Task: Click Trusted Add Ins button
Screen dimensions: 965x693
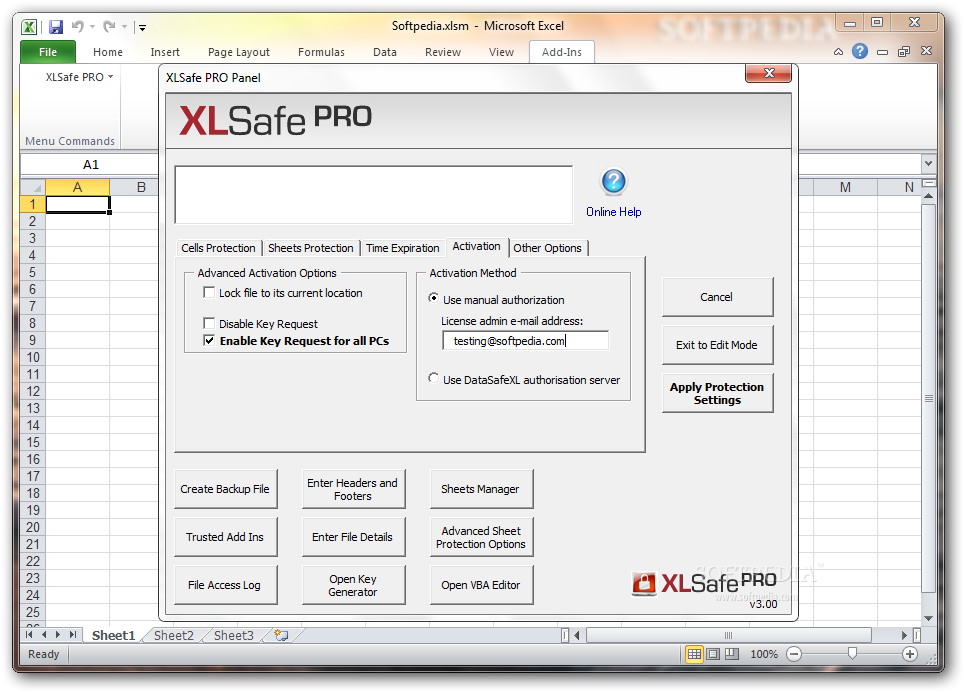Action: [x=225, y=537]
